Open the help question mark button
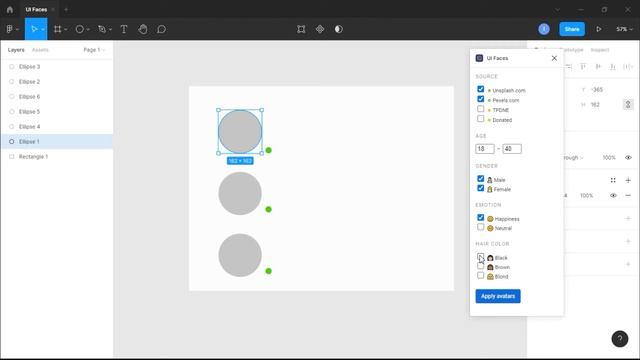The image size is (640, 360). (620, 338)
